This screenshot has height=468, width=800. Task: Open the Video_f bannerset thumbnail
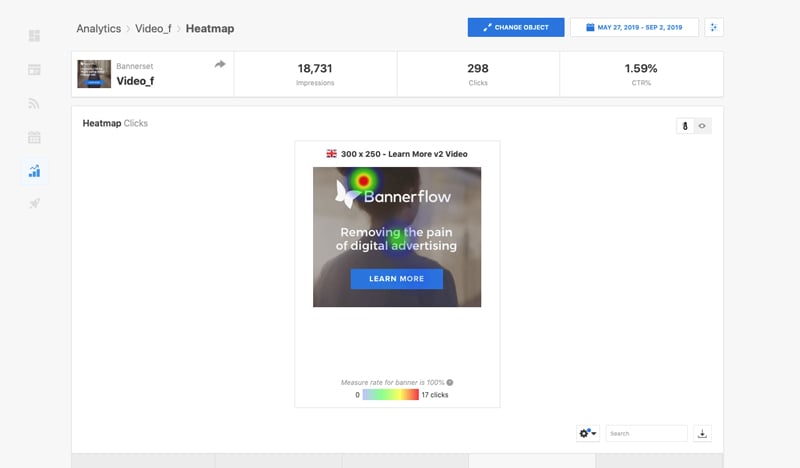click(x=94, y=74)
